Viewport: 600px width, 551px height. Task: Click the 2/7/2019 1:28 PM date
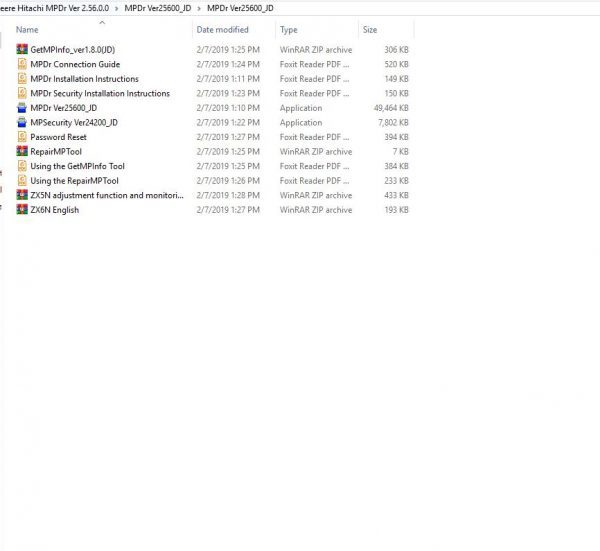click(228, 195)
